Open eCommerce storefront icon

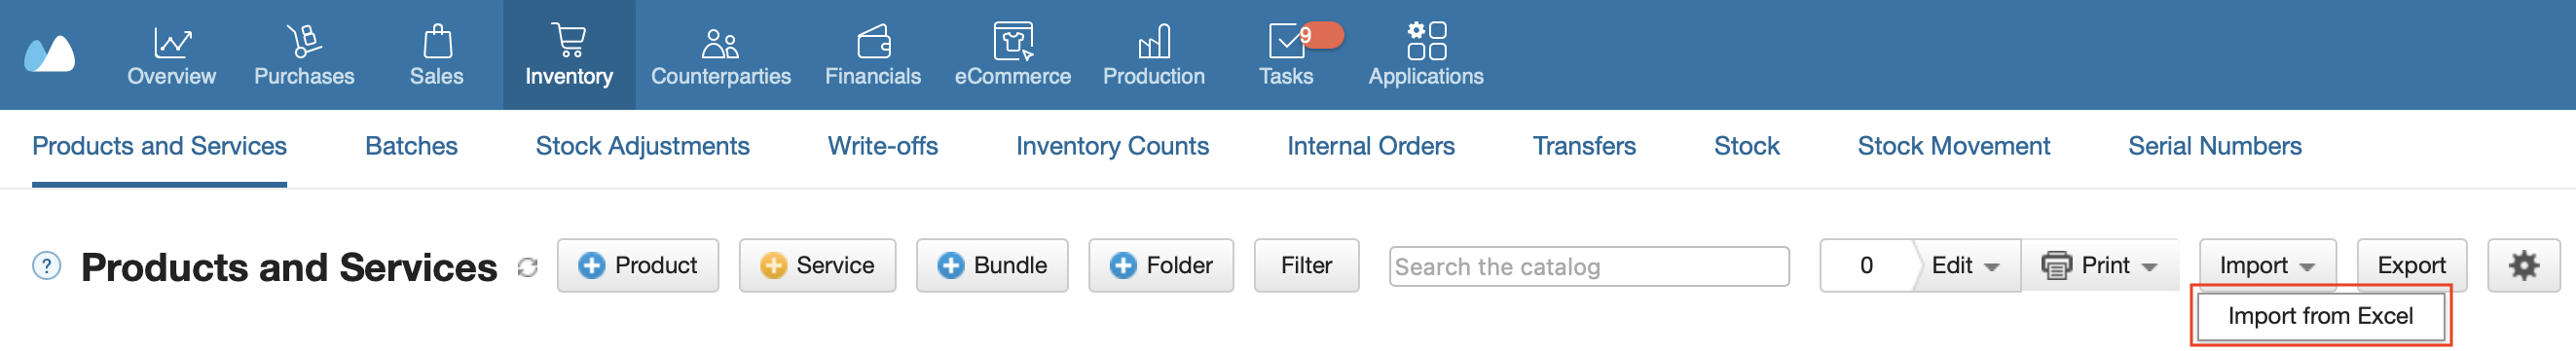click(x=1012, y=42)
